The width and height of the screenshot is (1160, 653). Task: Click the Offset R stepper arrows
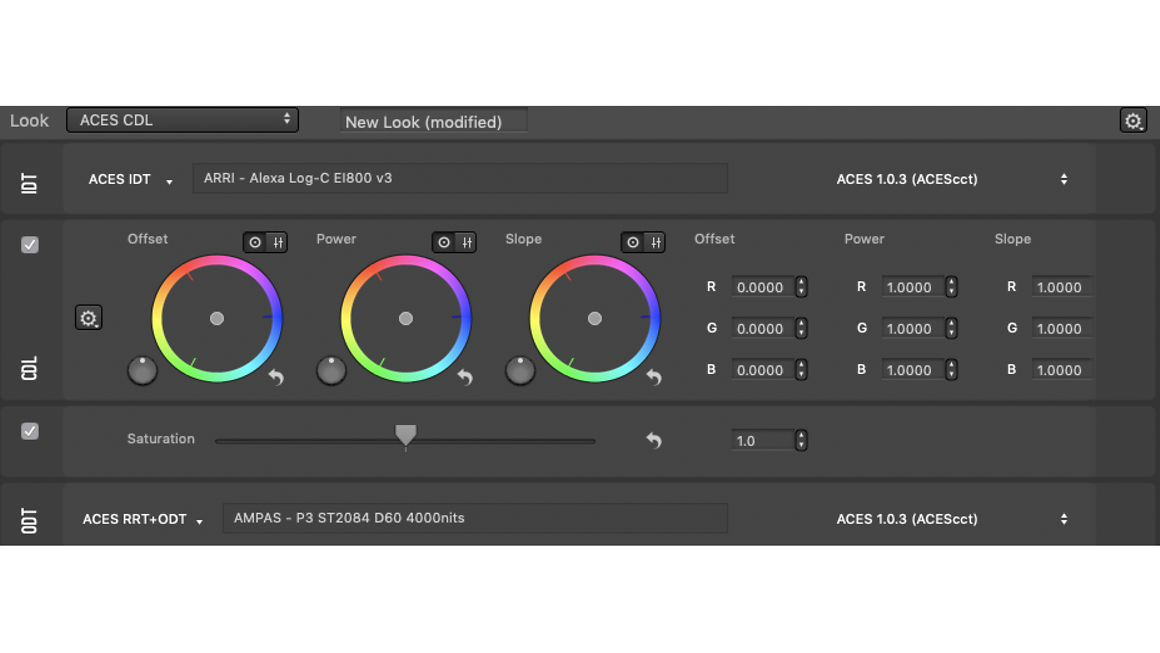tap(801, 287)
